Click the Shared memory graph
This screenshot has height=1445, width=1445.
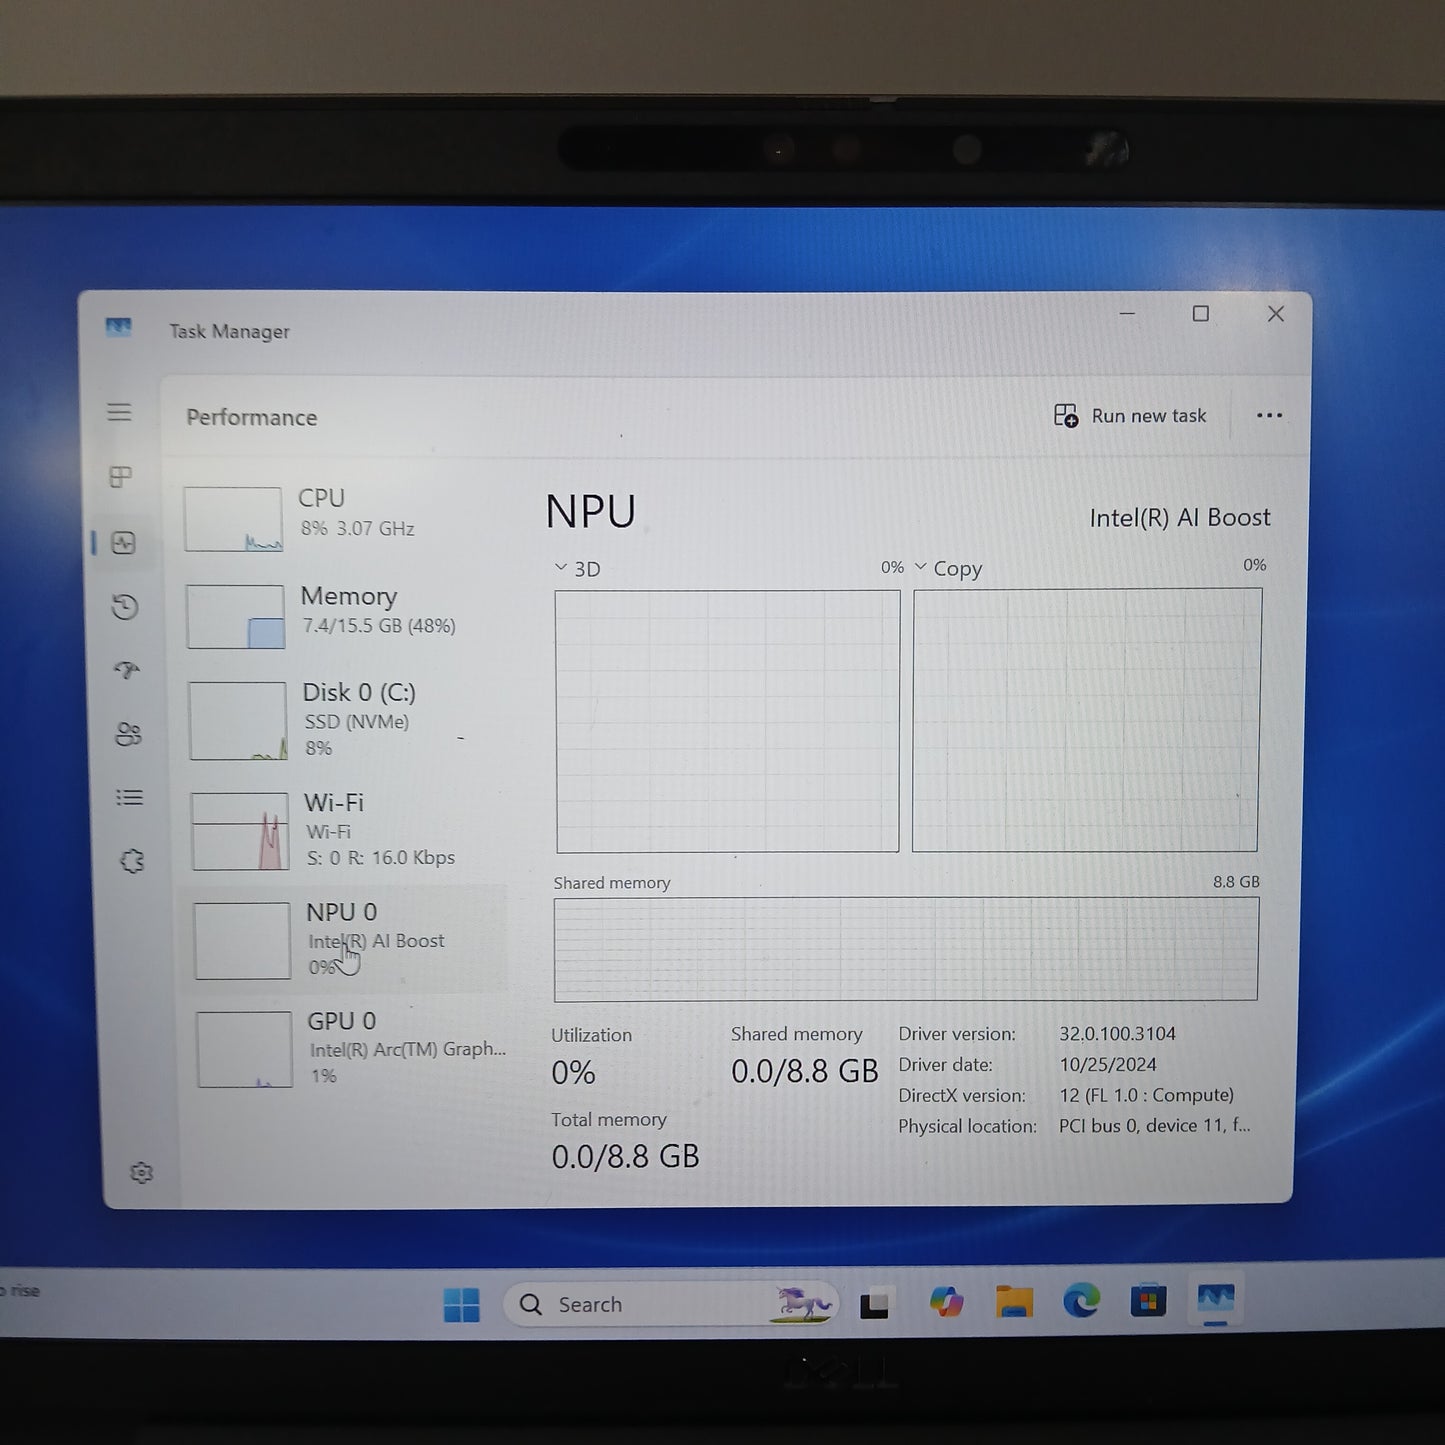(906, 949)
